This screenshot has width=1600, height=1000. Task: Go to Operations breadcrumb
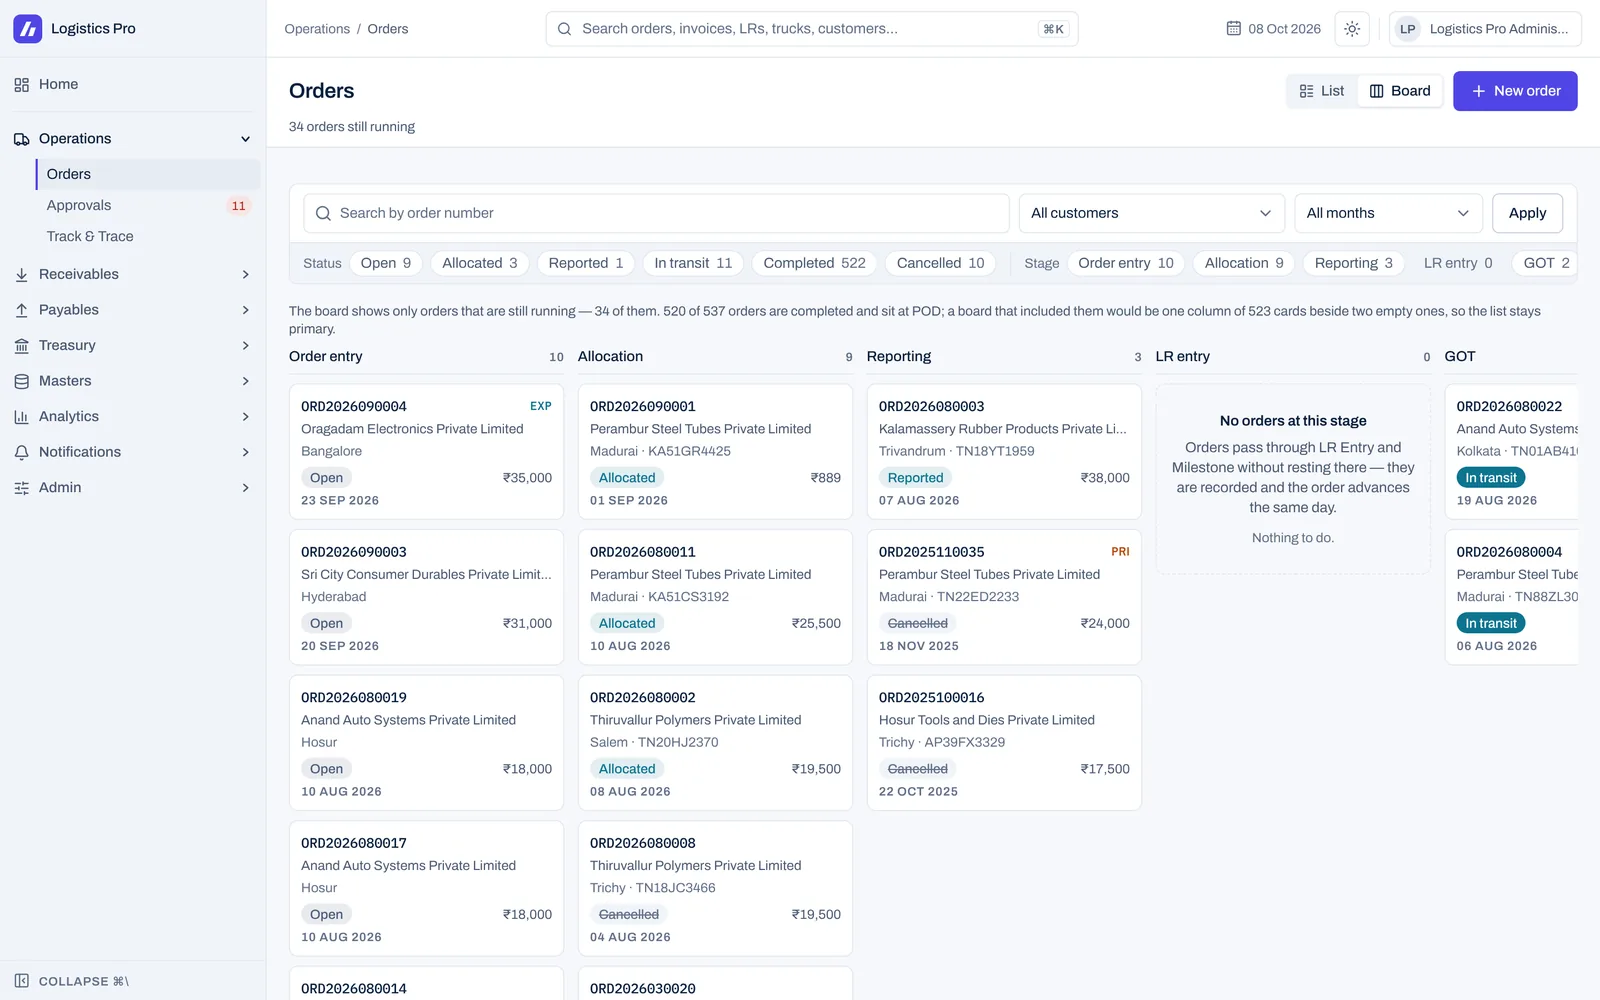click(x=317, y=29)
